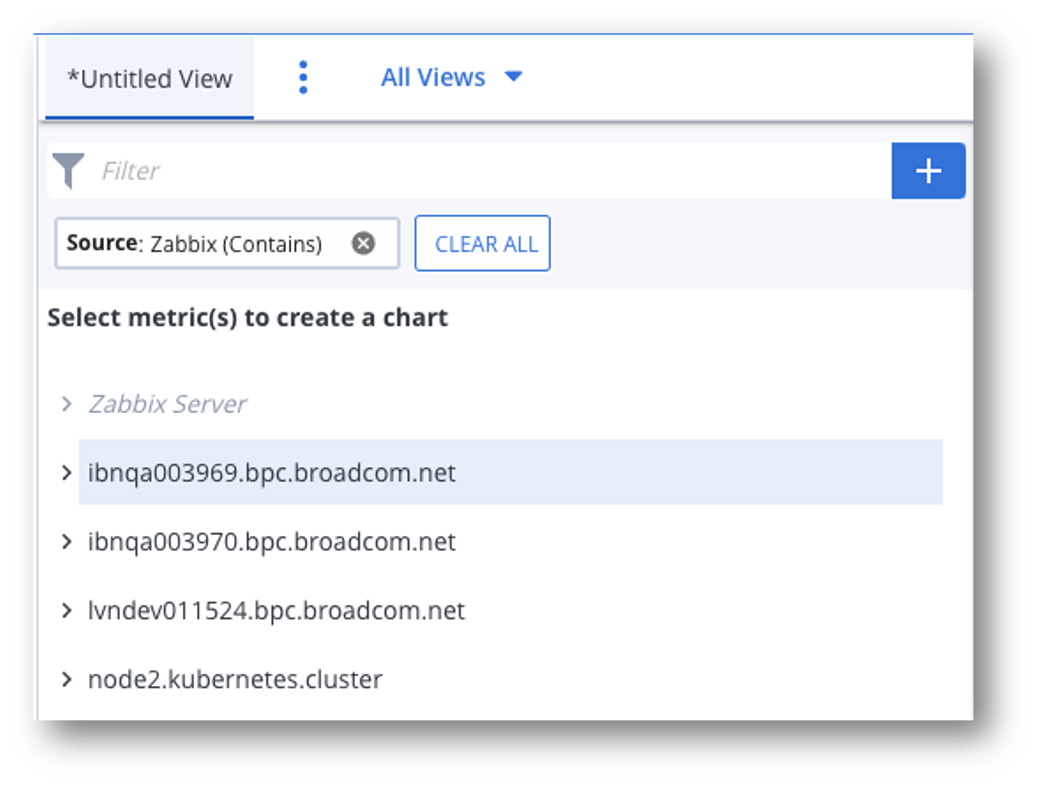Click the blue plus add button
Image resolution: width=1039 pixels, height=785 pixels.
928,171
